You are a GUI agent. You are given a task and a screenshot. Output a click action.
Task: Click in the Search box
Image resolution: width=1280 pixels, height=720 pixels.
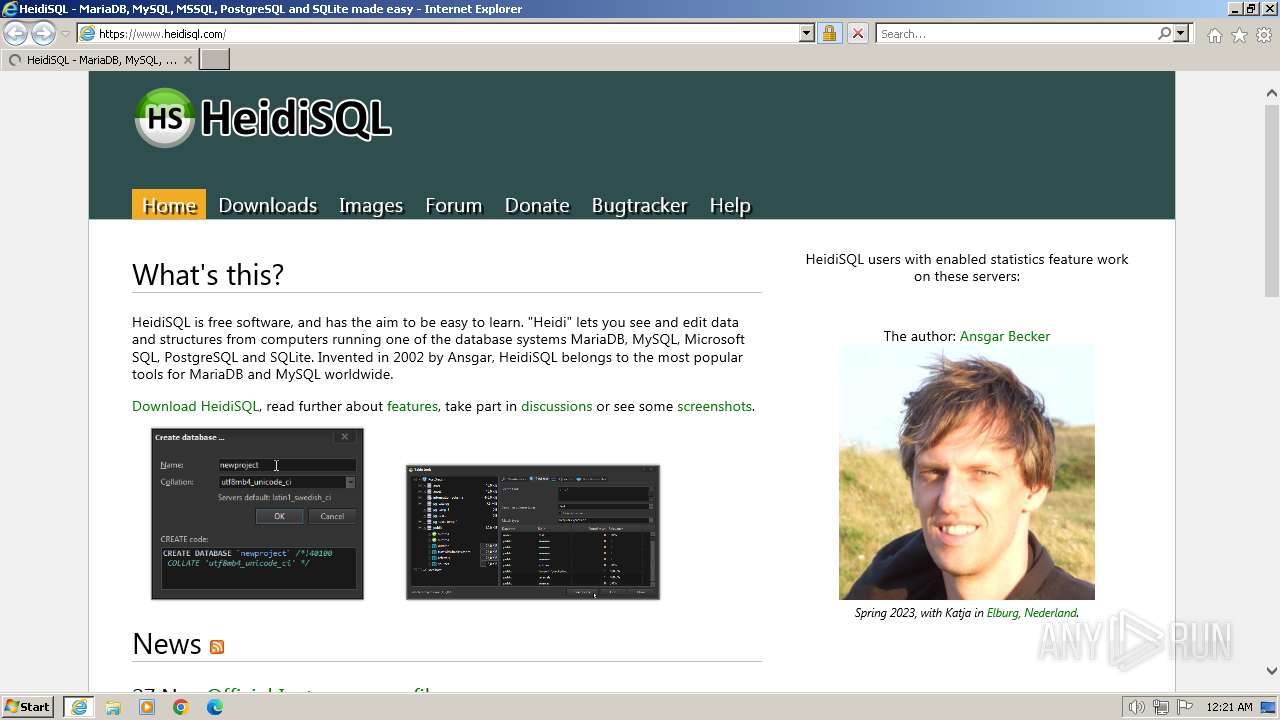1016,33
